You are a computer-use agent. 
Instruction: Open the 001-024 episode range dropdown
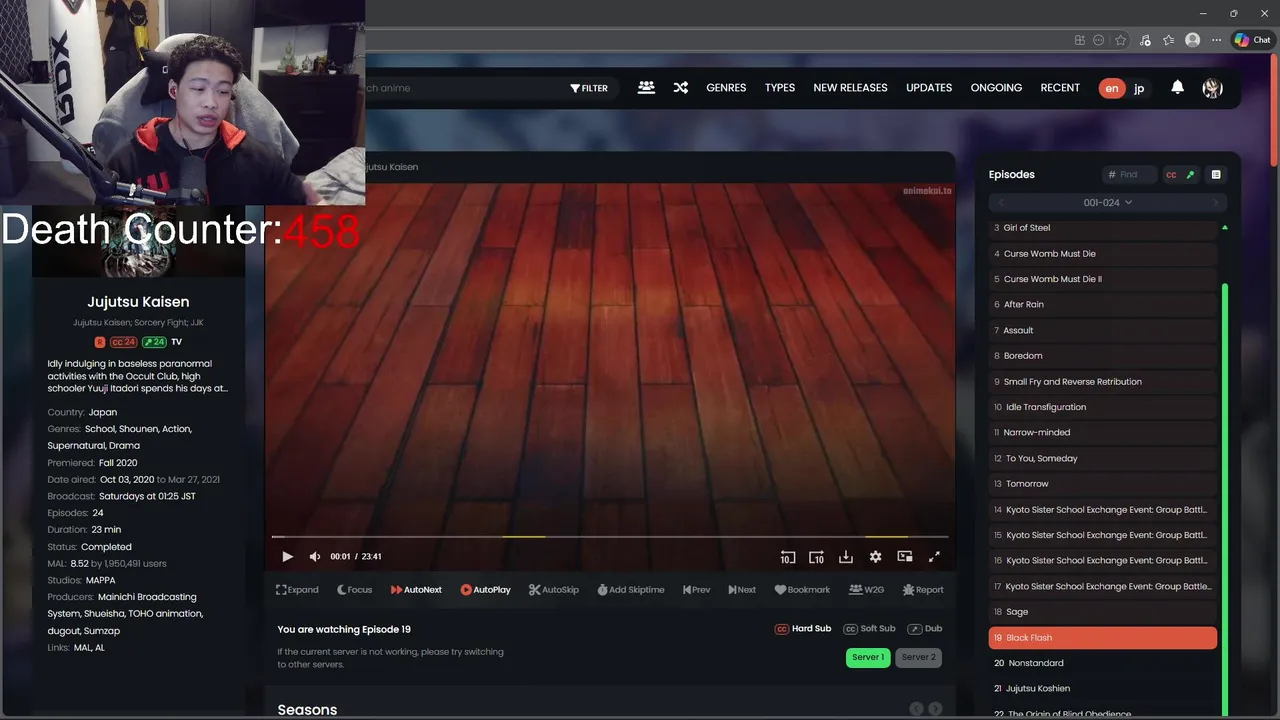[x=1108, y=202]
